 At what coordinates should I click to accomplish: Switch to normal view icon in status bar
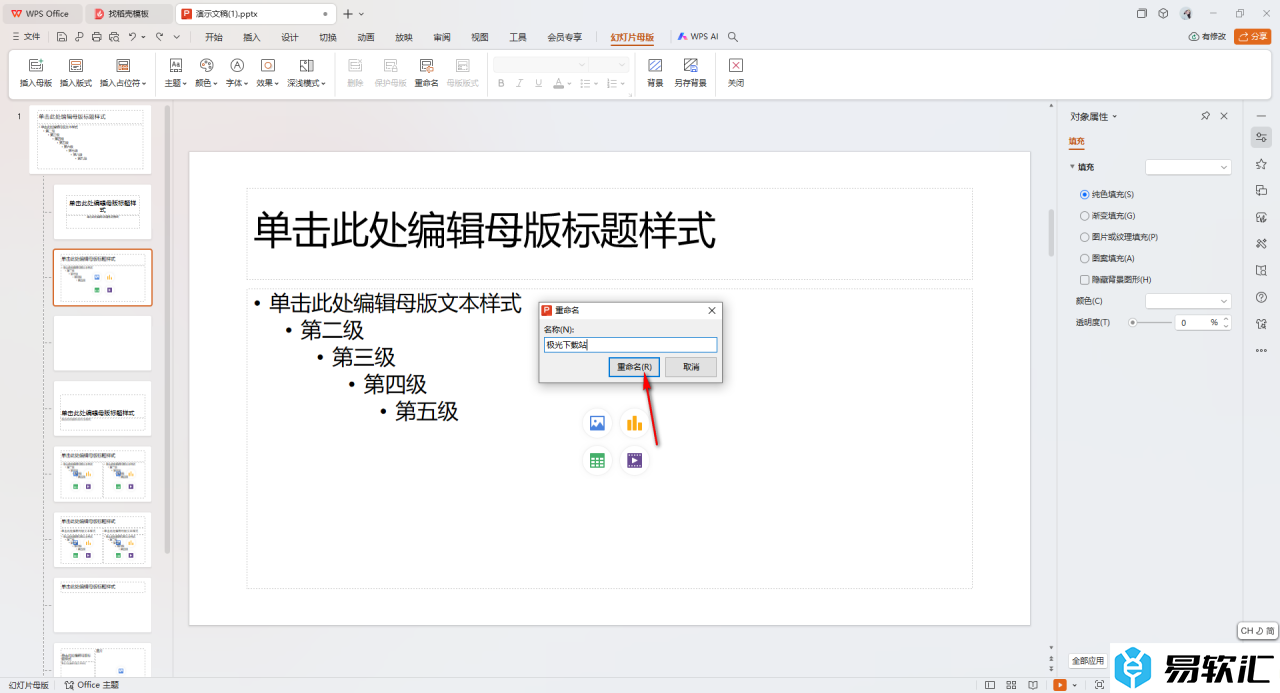click(990, 685)
